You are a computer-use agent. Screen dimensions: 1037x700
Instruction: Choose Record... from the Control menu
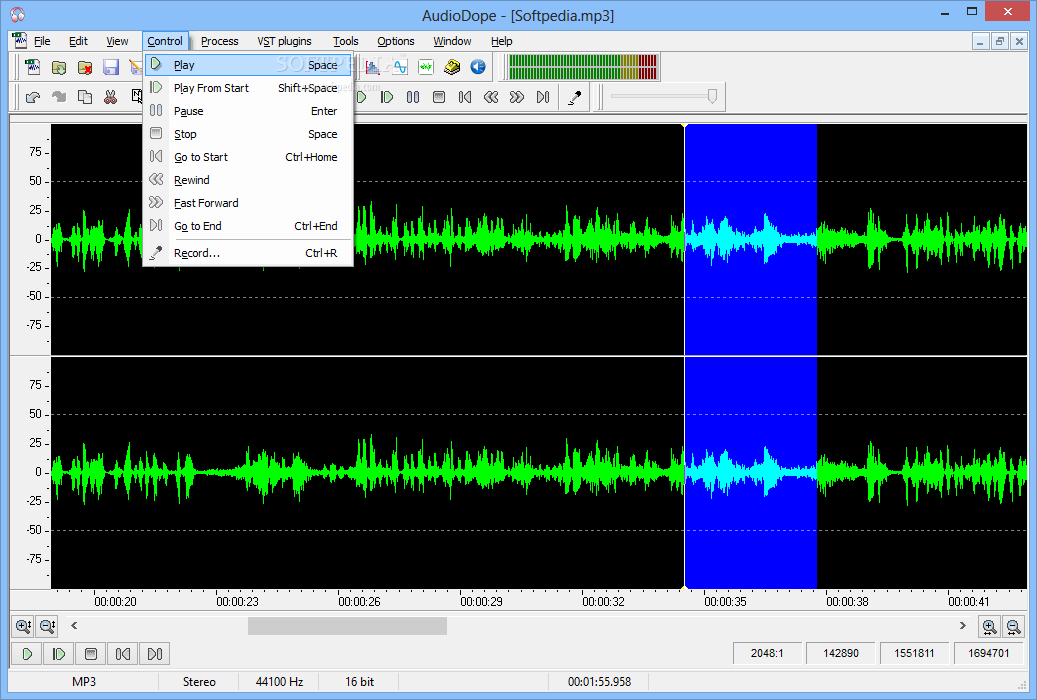[x=248, y=253]
